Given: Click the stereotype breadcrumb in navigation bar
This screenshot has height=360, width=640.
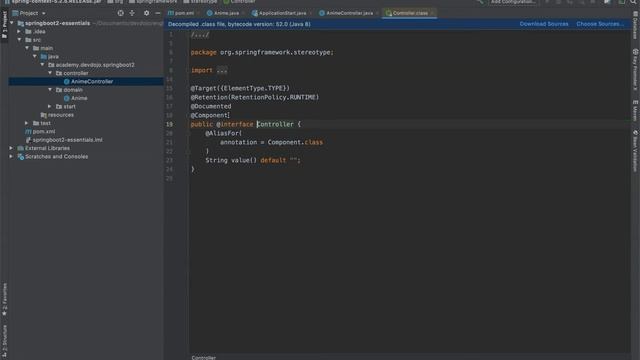Looking at the screenshot, I should point(201,2).
